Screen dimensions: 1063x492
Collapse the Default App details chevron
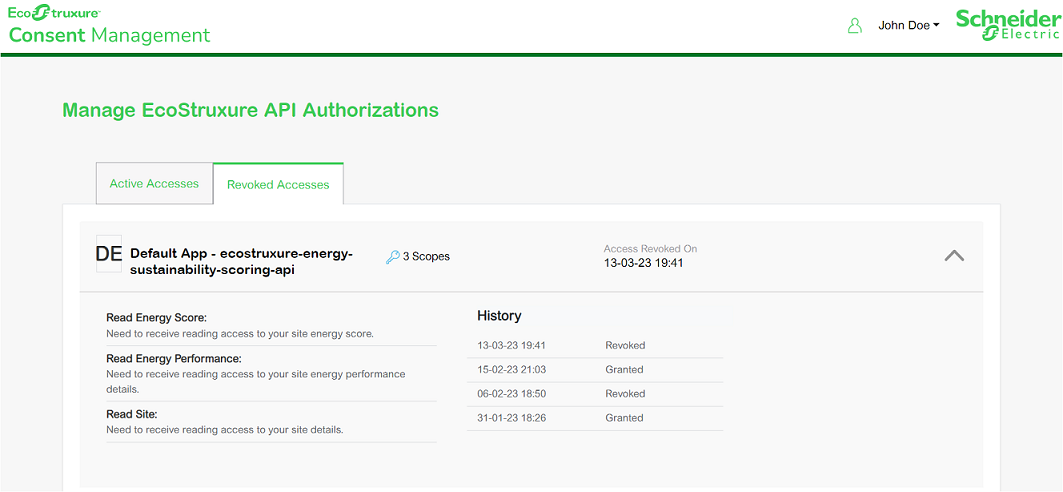coord(954,255)
